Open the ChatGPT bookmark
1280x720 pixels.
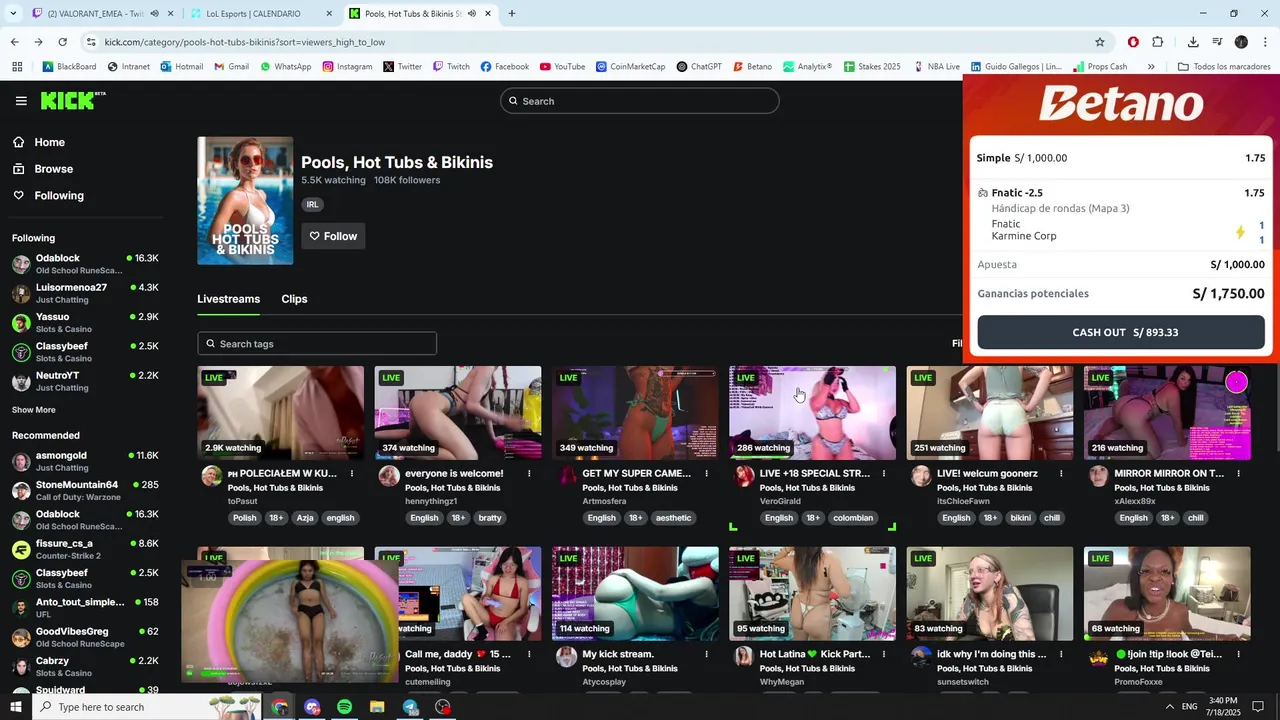tap(699, 67)
